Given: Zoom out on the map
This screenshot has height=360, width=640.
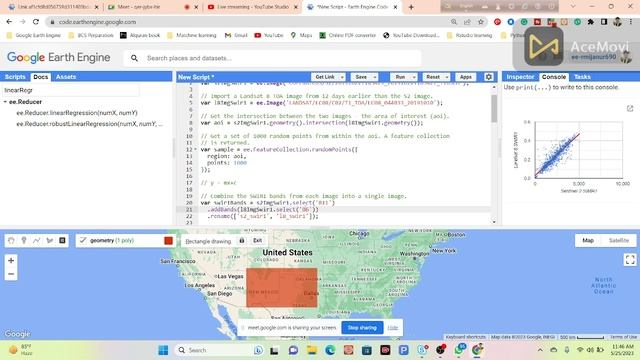Looking at the screenshot, I should coord(11,274).
